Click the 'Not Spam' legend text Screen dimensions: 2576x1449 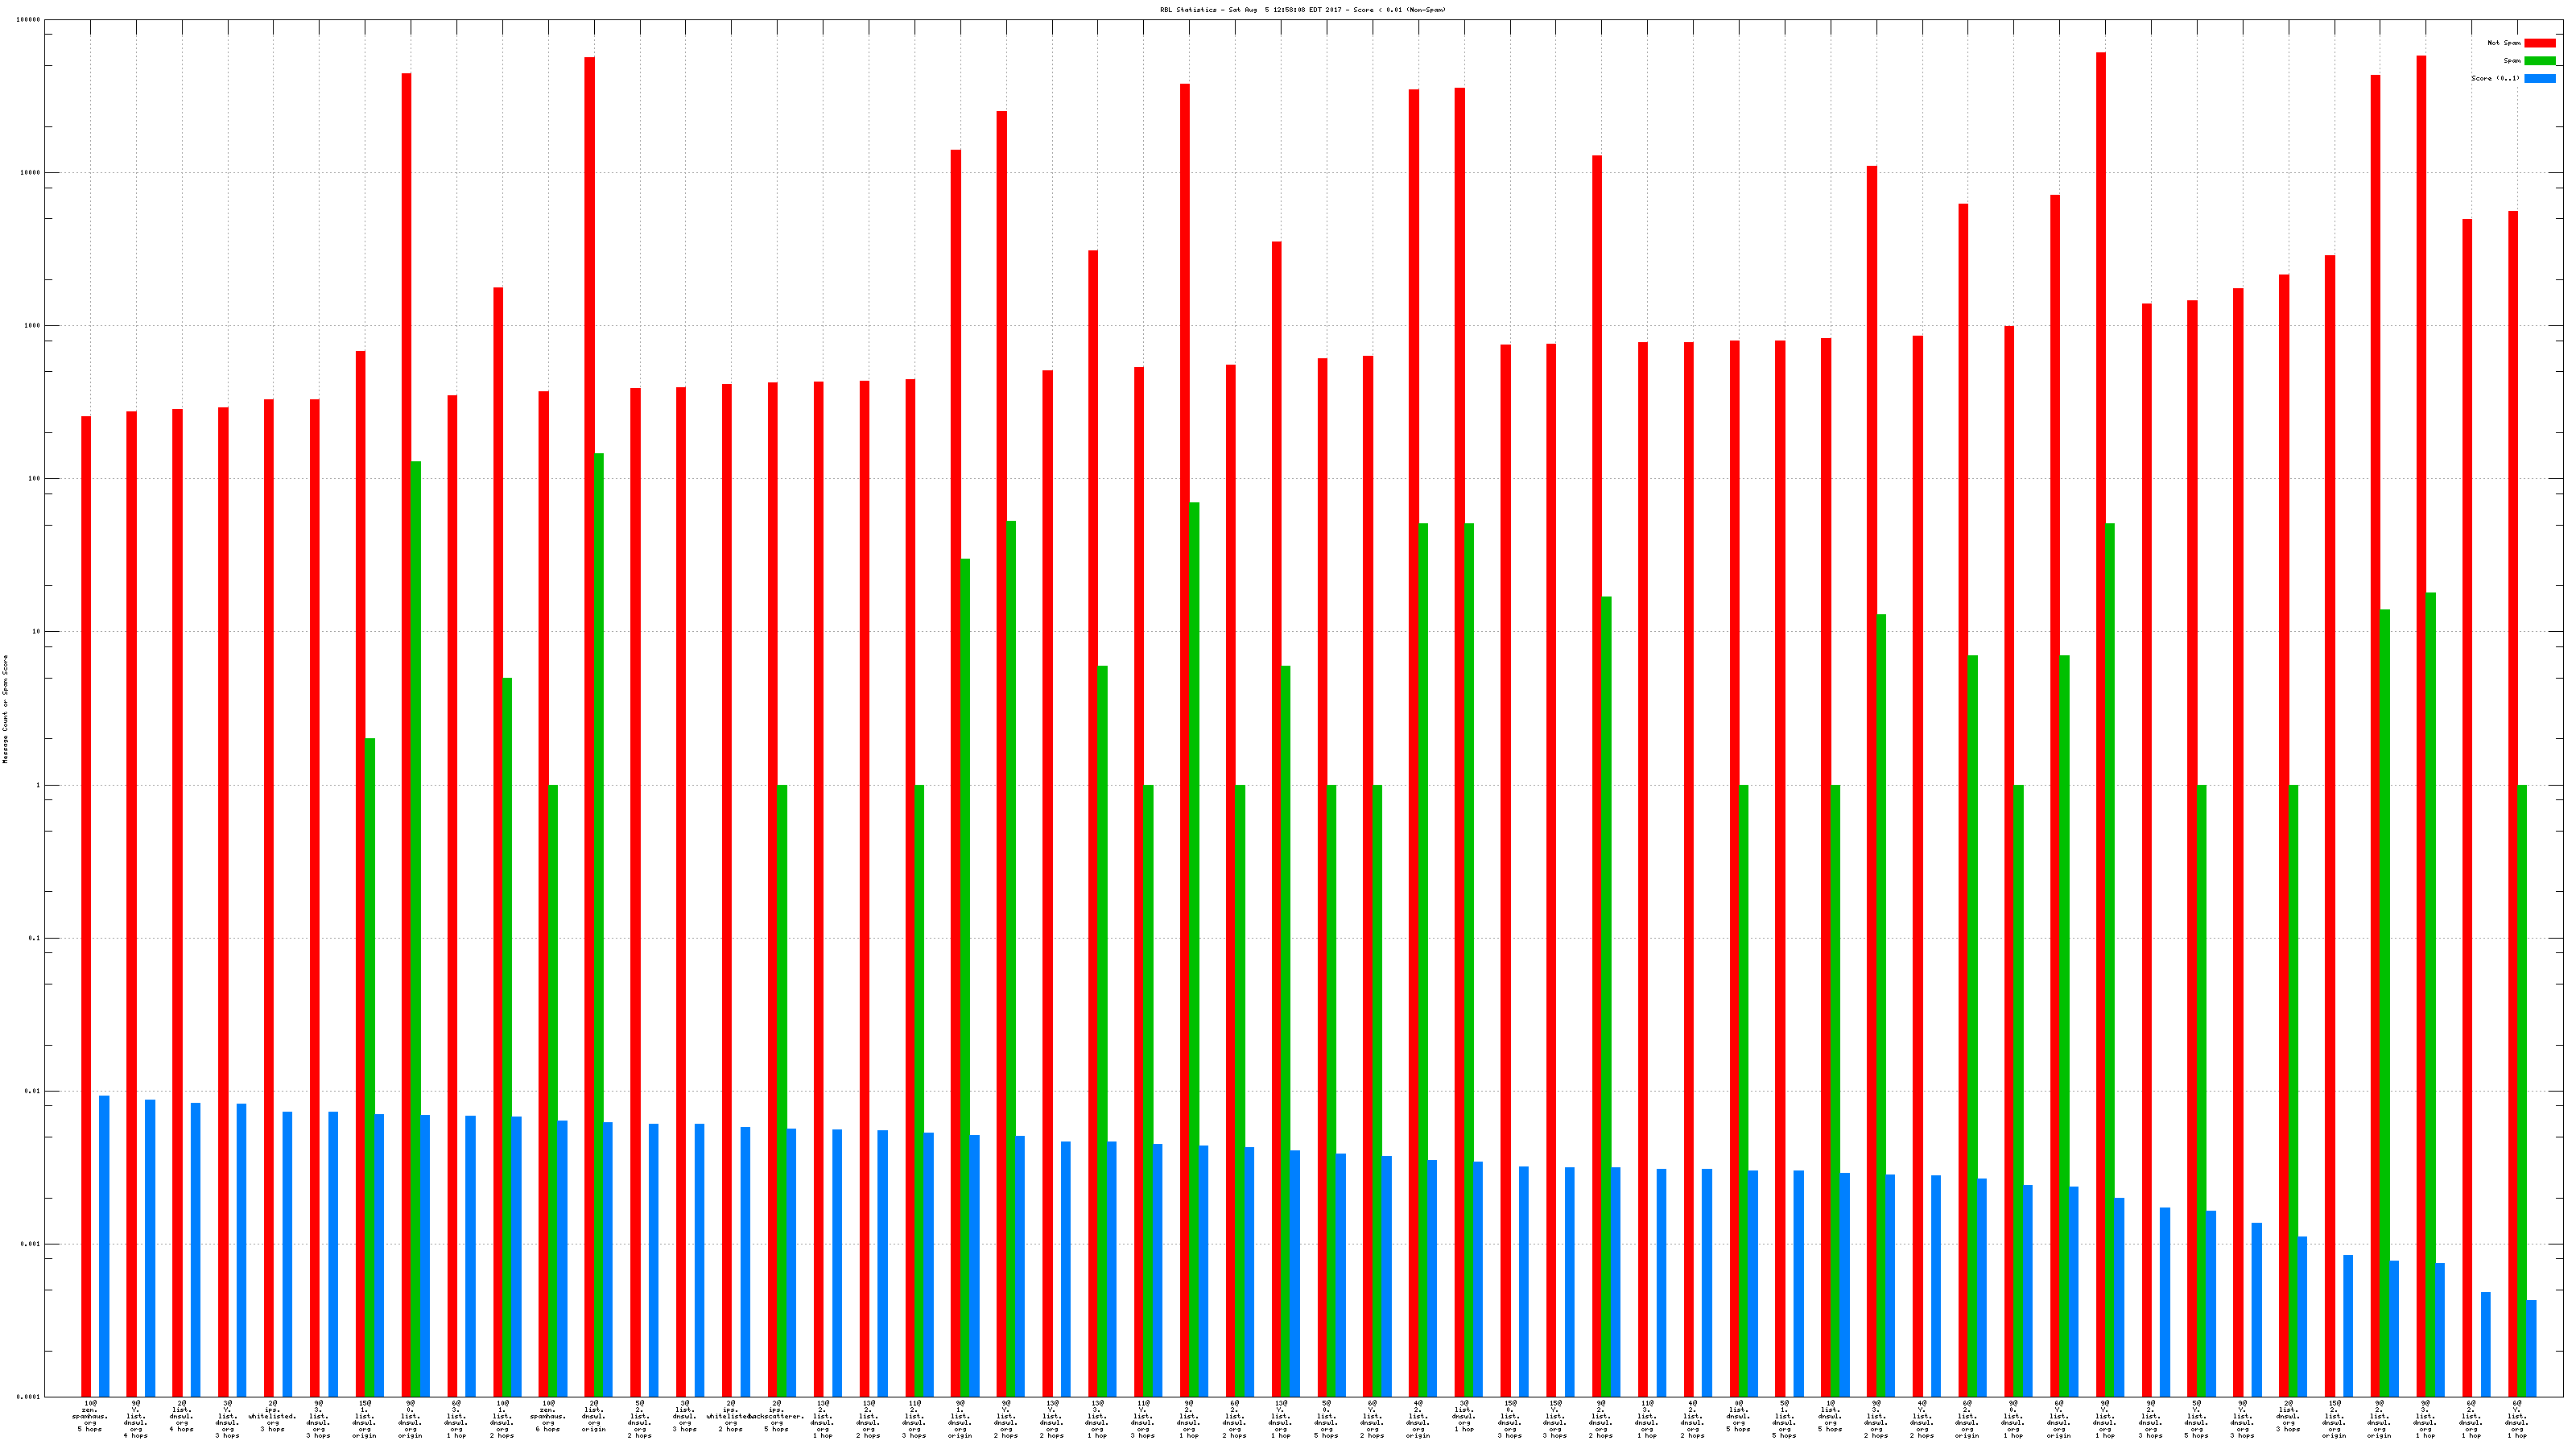coord(2504,43)
